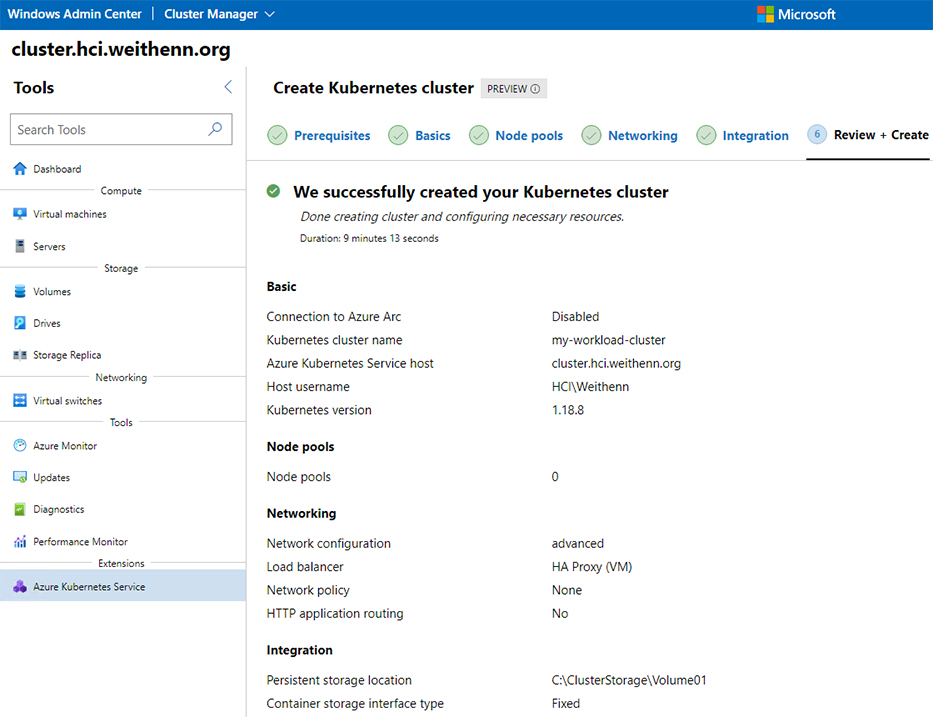Screen dimensions: 933x717
Task: Click the Basics step check icon
Action: pyautogui.click(x=398, y=136)
